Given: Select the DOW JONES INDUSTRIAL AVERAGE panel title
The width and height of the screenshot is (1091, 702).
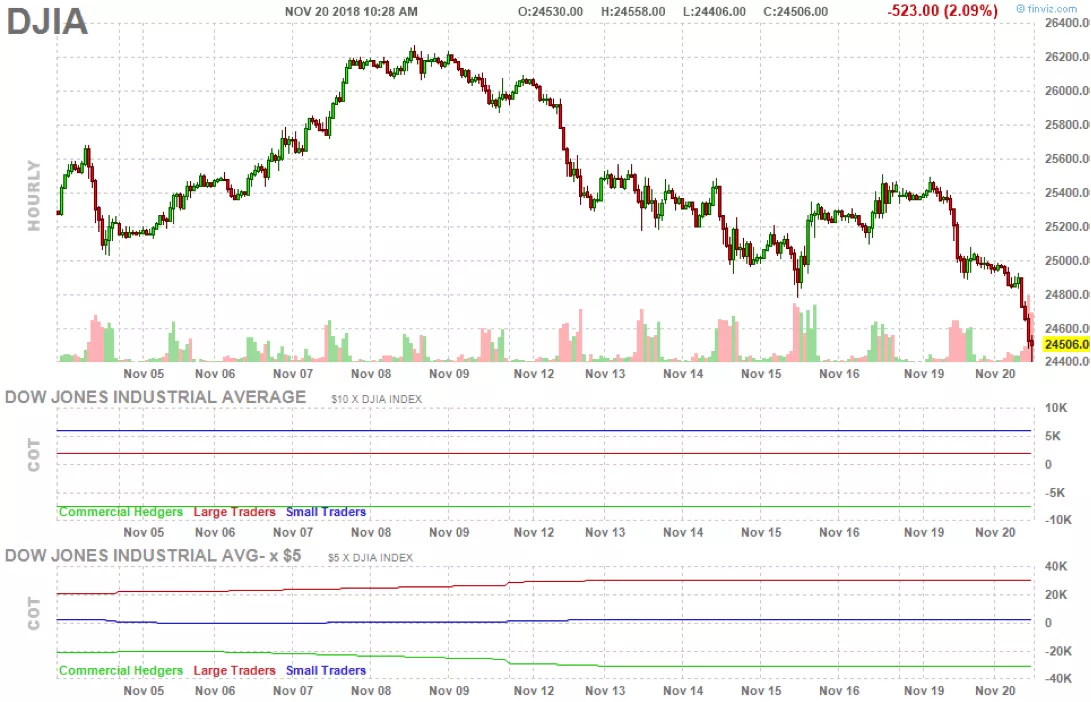Looking at the screenshot, I should [155, 397].
